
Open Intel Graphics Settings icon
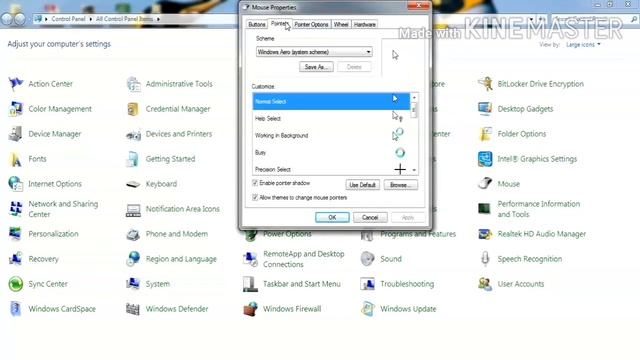pos(485,159)
